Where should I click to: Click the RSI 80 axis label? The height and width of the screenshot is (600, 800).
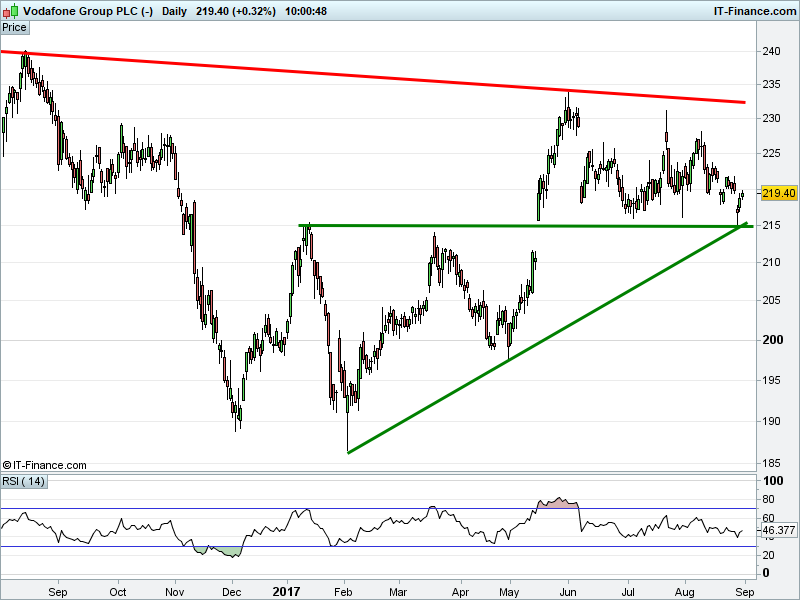click(768, 499)
